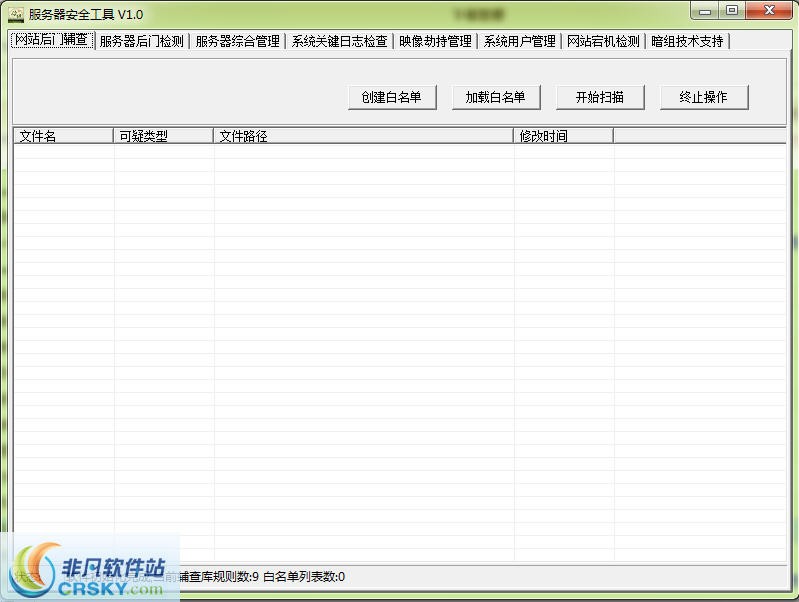Click the 可疑类型 column header
Image resolution: width=799 pixels, height=602 pixels.
coord(163,136)
